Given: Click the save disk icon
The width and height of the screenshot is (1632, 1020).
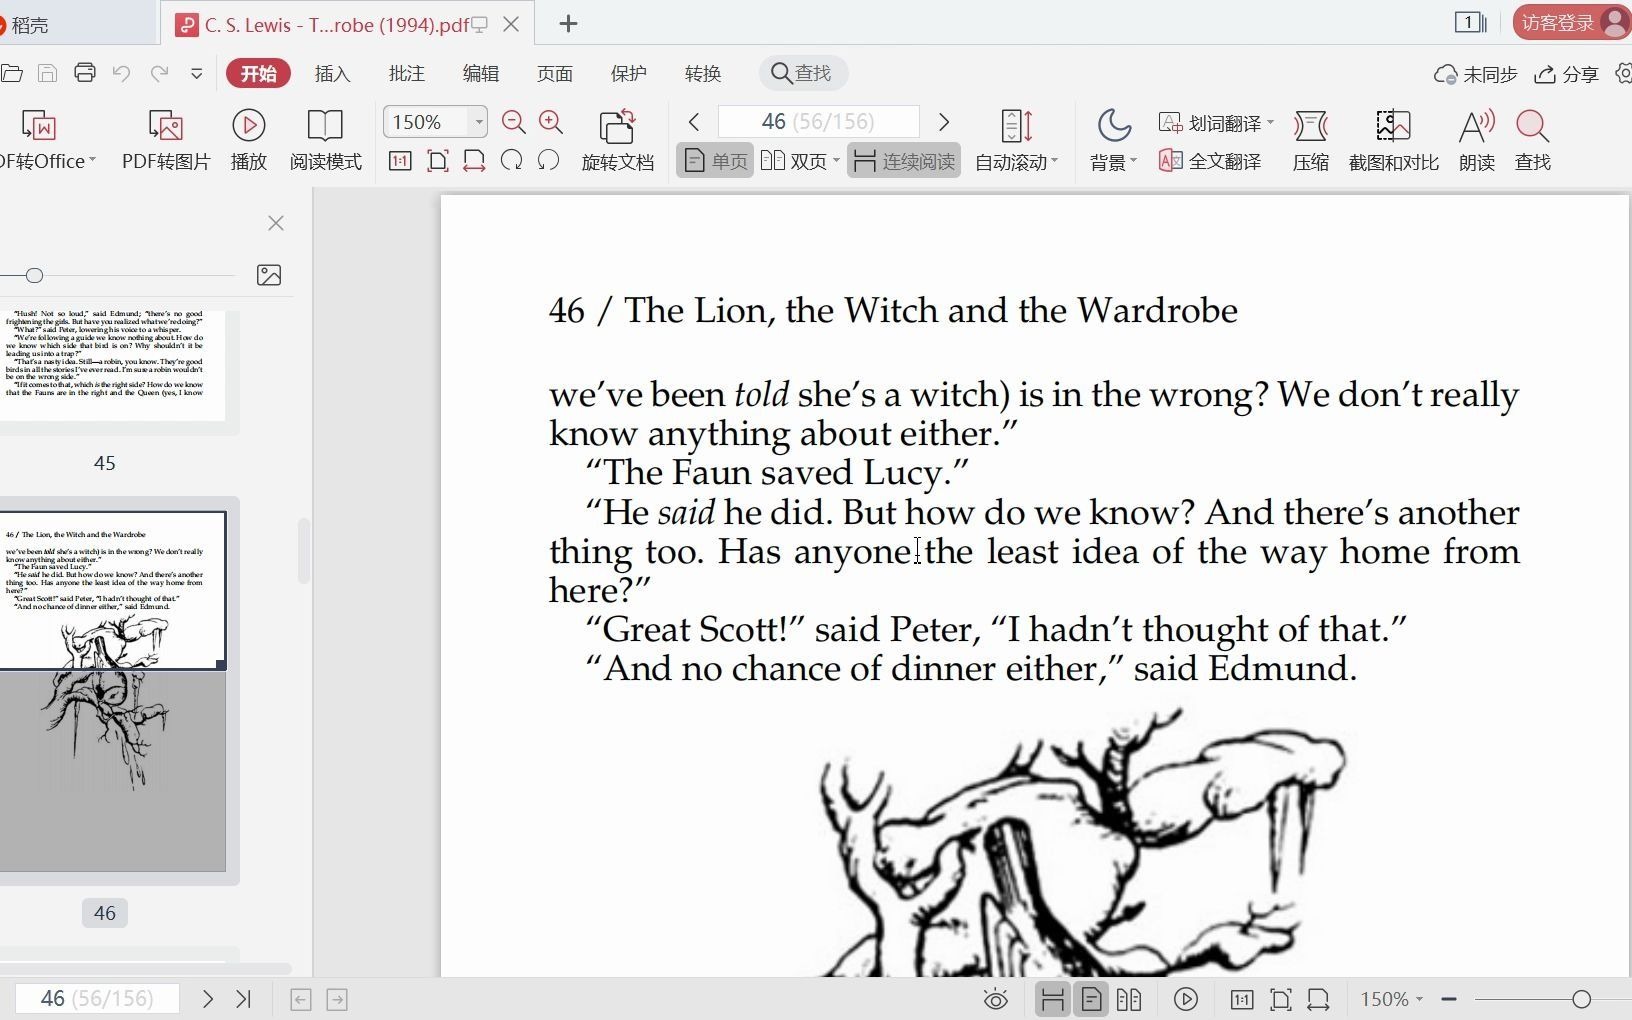Looking at the screenshot, I should coord(47,73).
